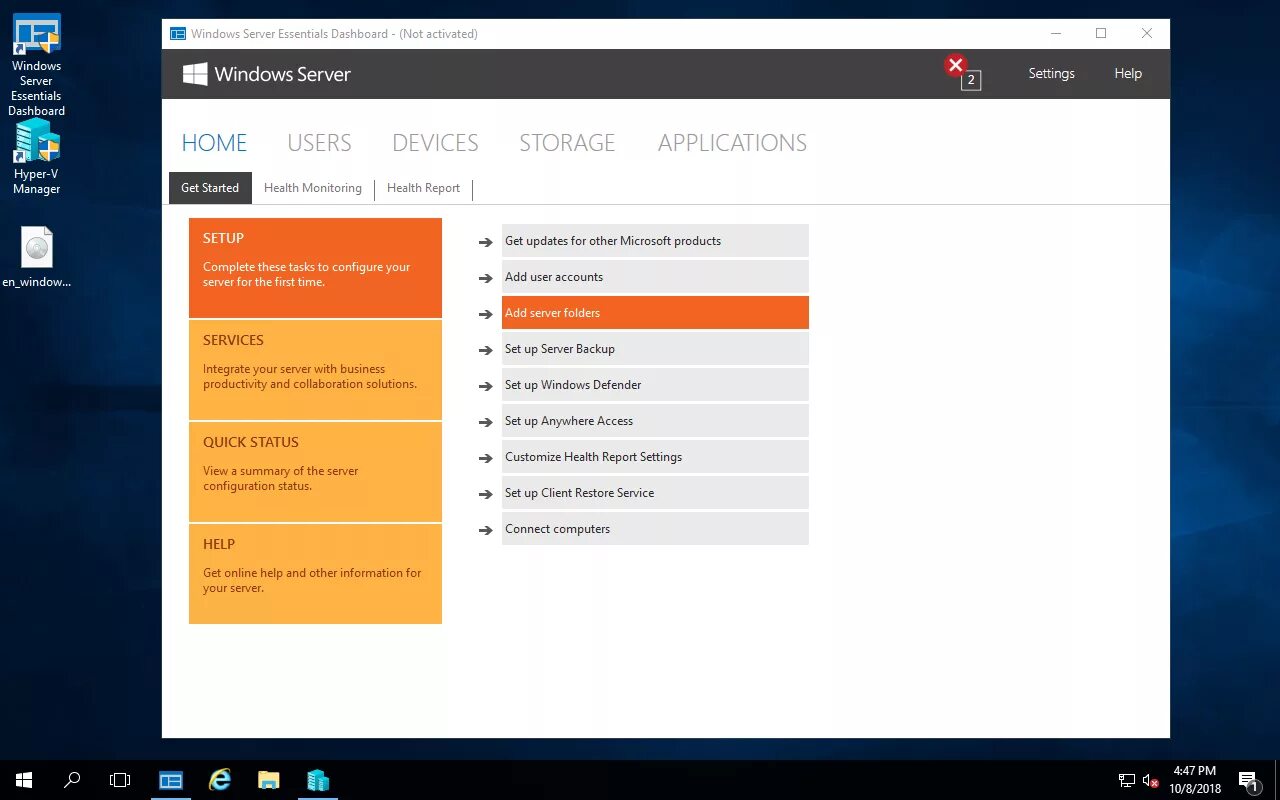The height and width of the screenshot is (800, 1280).
Task: Open the Windows Start menu
Action: [x=24, y=780]
